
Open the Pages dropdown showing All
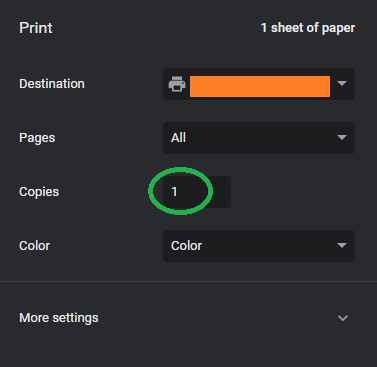[x=259, y=138]
